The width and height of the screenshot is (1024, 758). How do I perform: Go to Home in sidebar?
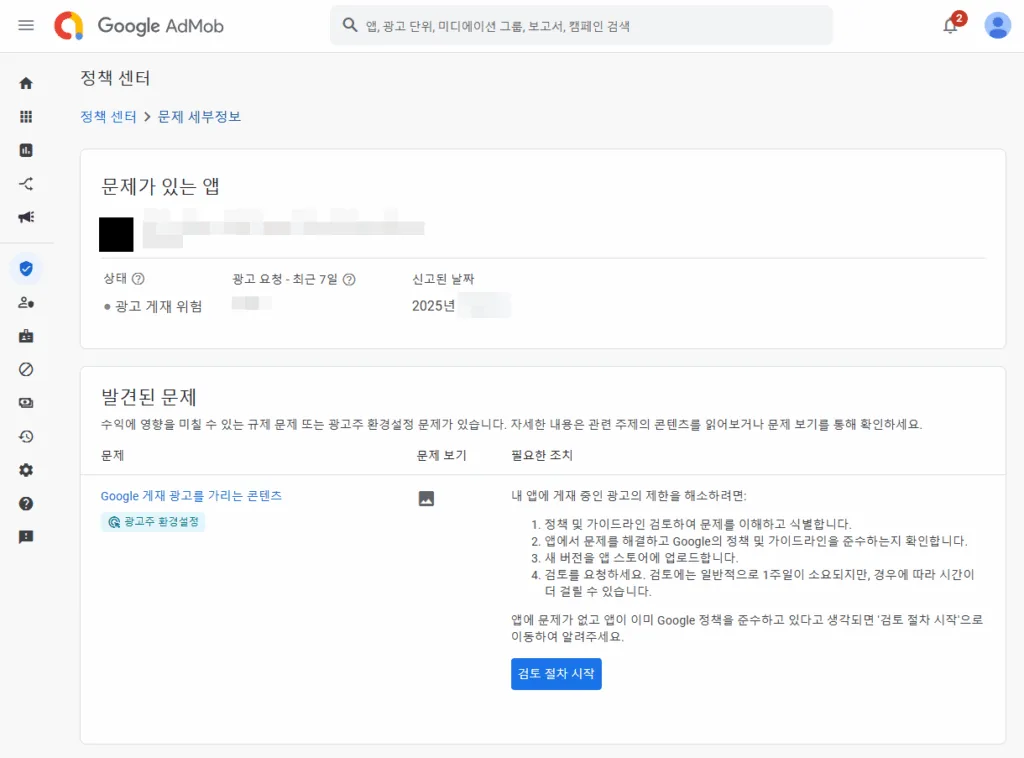pos(26,83)
